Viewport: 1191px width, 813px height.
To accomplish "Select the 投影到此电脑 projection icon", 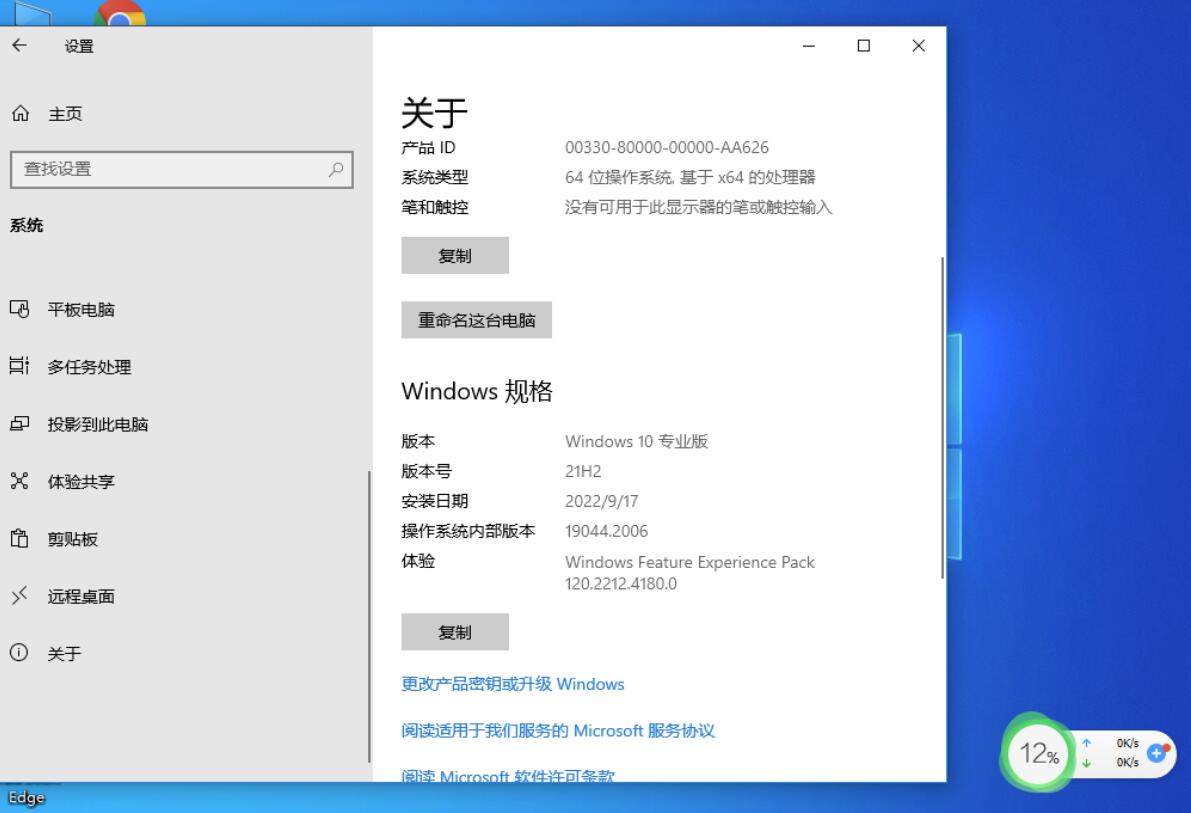I will (20, 424).
